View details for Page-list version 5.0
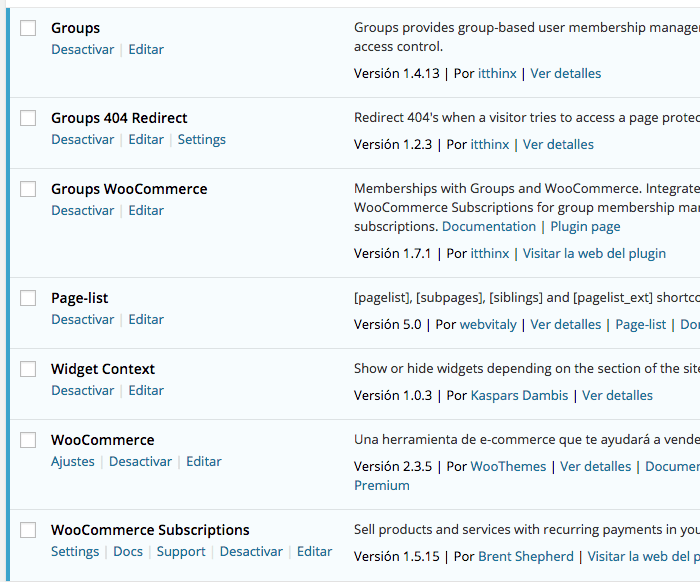Image resolution: width=700 pixels, height=582 pixels. pos(566,324)
